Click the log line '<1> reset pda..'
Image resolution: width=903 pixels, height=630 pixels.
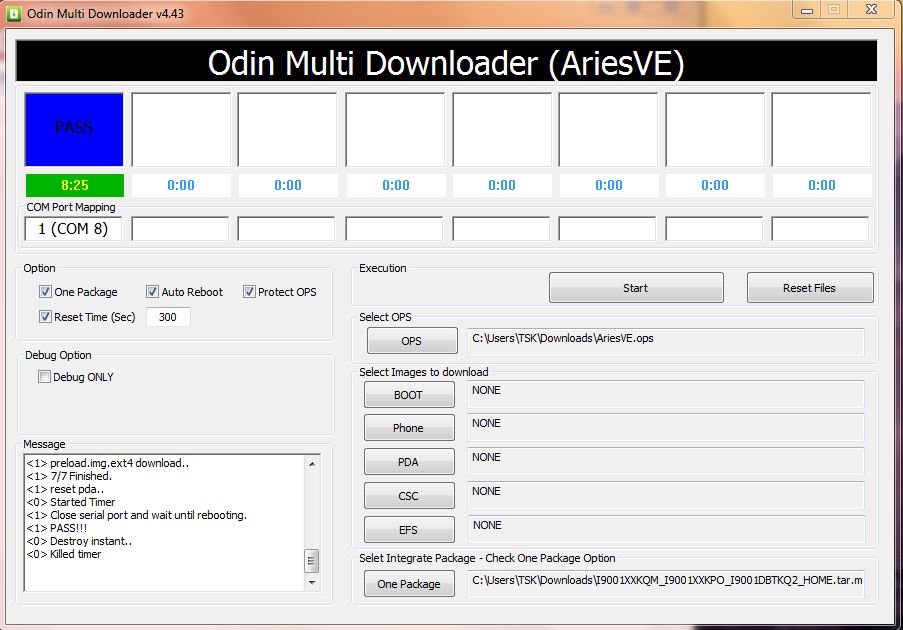pos(65,489)
